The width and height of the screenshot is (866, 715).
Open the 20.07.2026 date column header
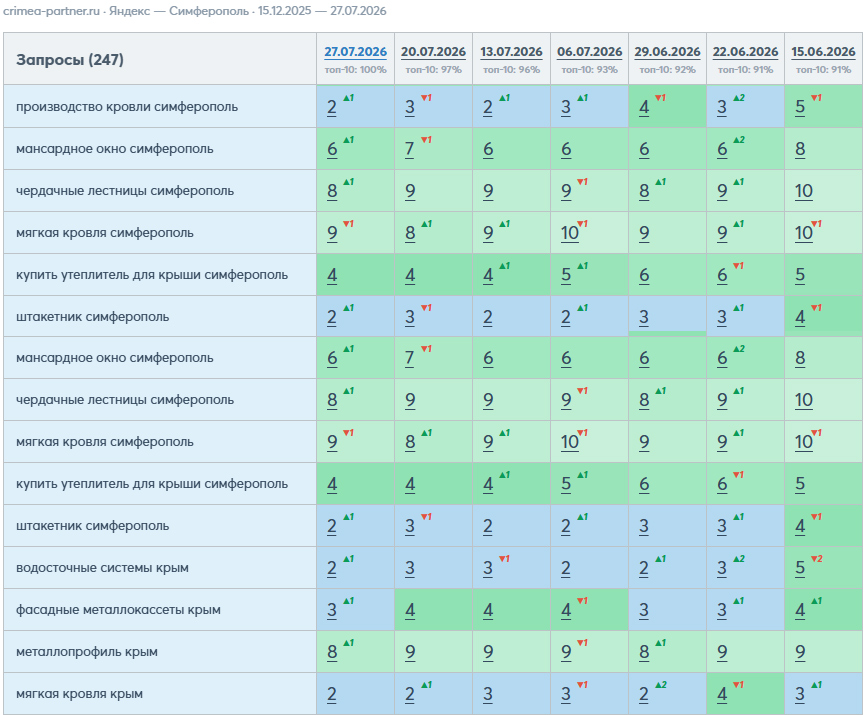click(433, 52)
